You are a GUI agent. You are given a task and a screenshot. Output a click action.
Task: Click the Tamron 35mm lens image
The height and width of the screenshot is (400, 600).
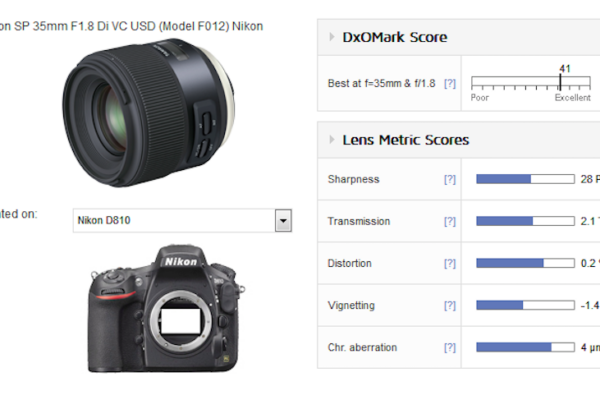tap(148, 112)
